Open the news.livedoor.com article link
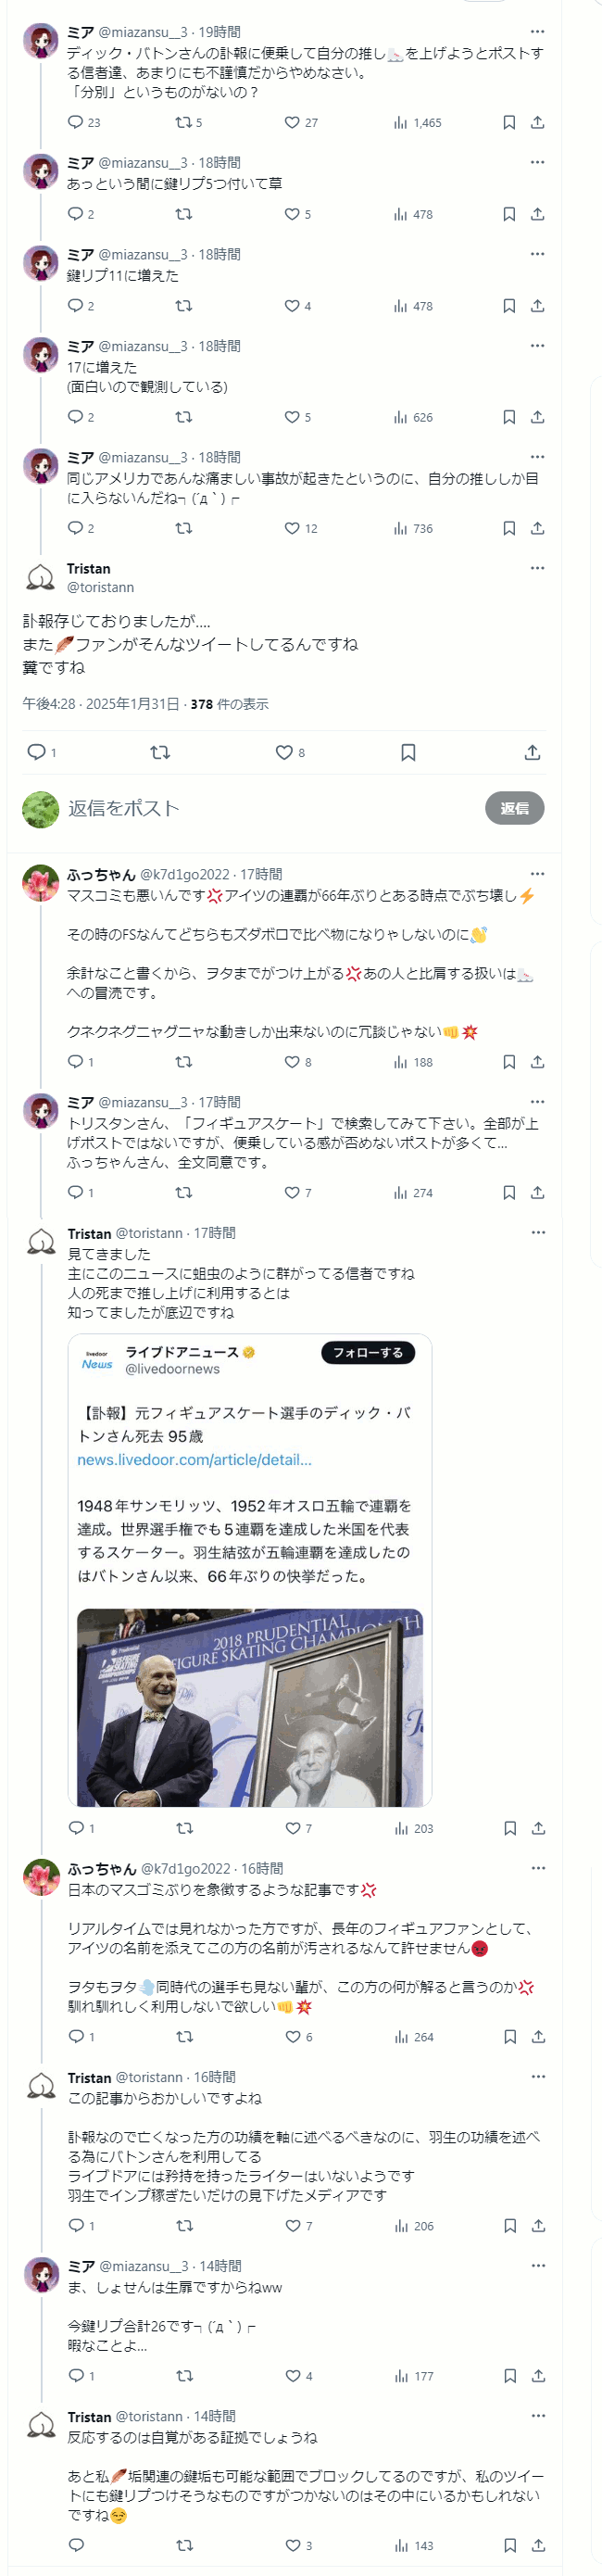Image resolution: width=602 pixels, height=2576 pixels. [x=194, y=1459]
